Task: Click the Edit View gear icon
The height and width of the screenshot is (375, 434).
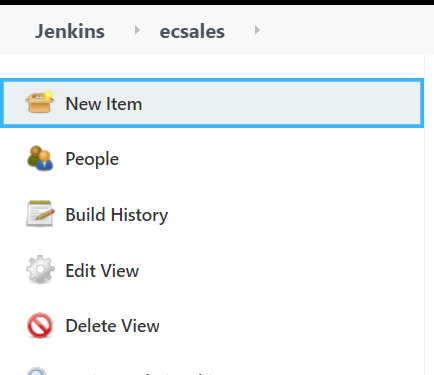Action: 40,270
